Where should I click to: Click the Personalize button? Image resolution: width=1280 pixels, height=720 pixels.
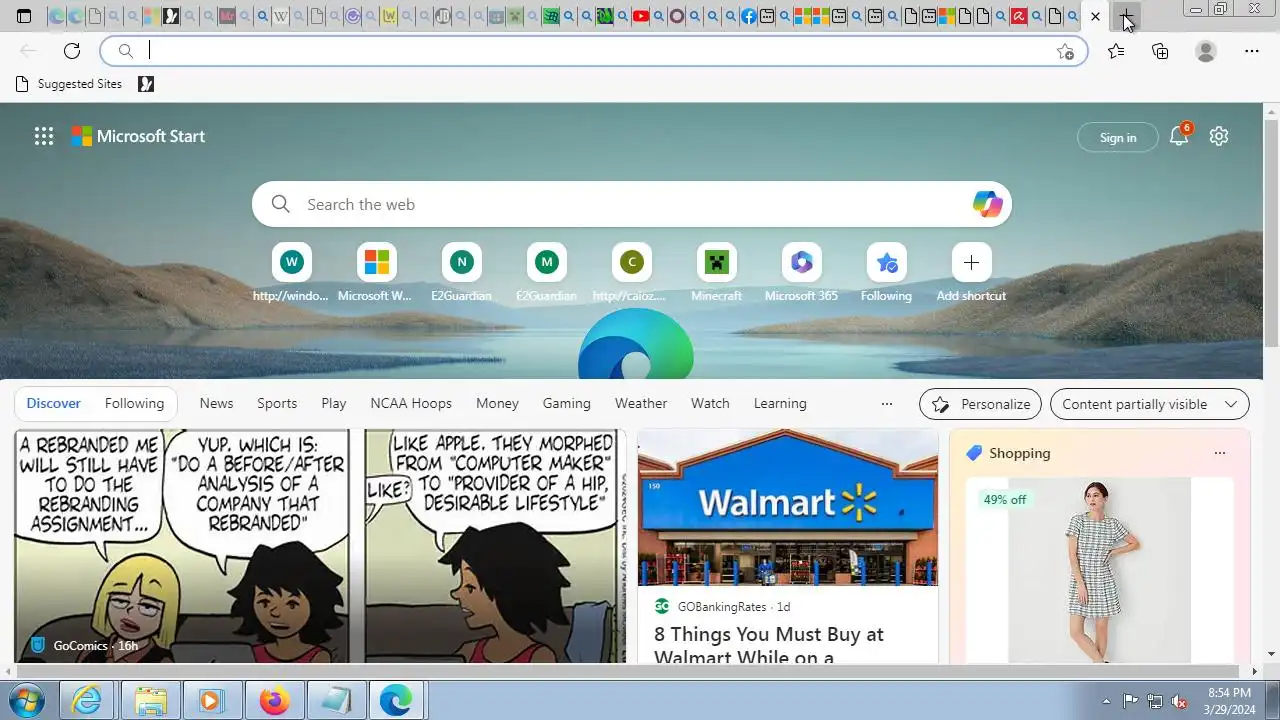pos(980,404)
